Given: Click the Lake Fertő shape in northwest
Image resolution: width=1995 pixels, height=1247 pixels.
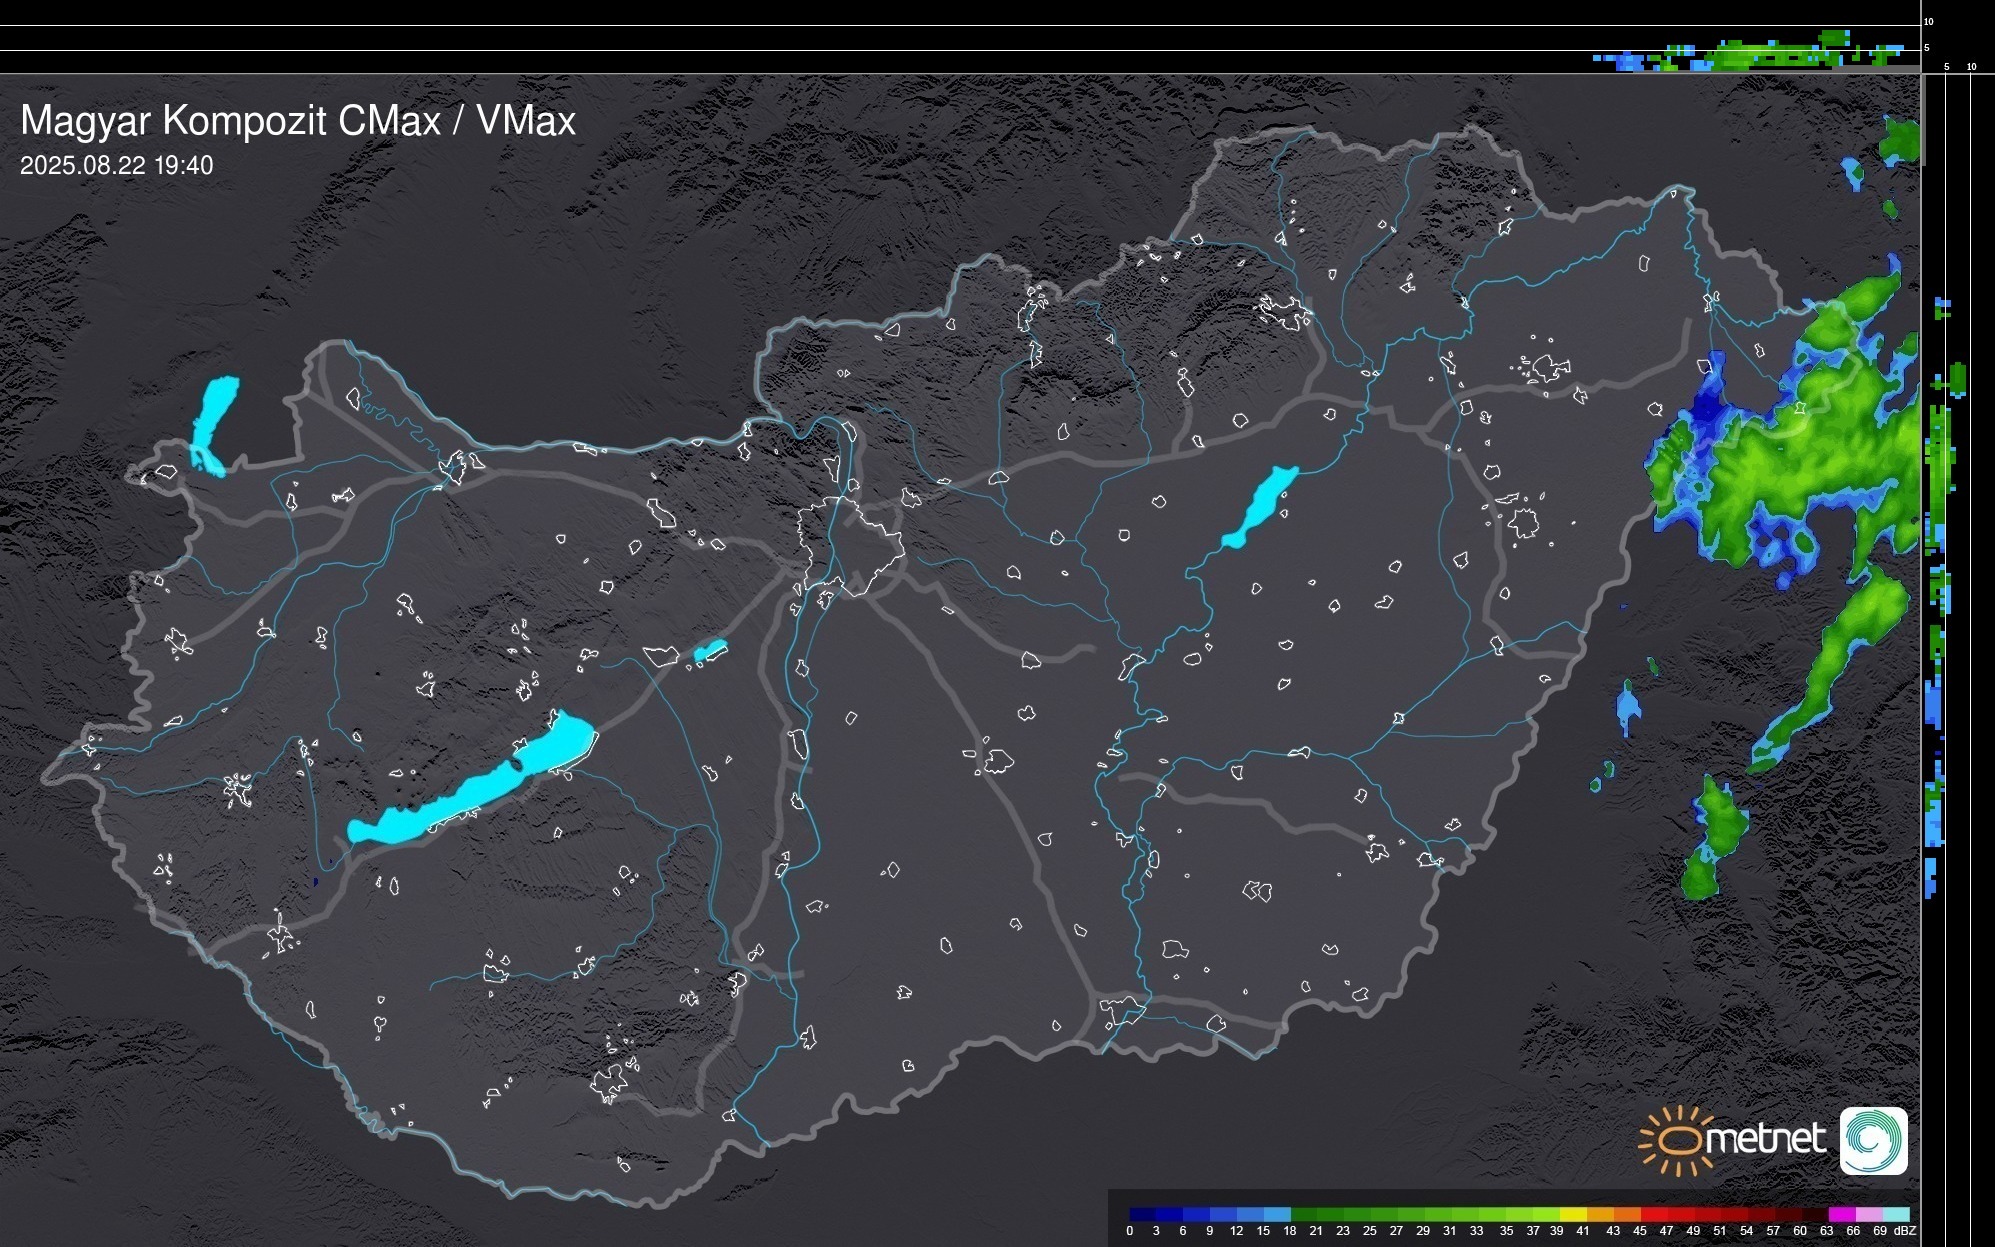Looking at the screenshot, I should coord(214,418).
